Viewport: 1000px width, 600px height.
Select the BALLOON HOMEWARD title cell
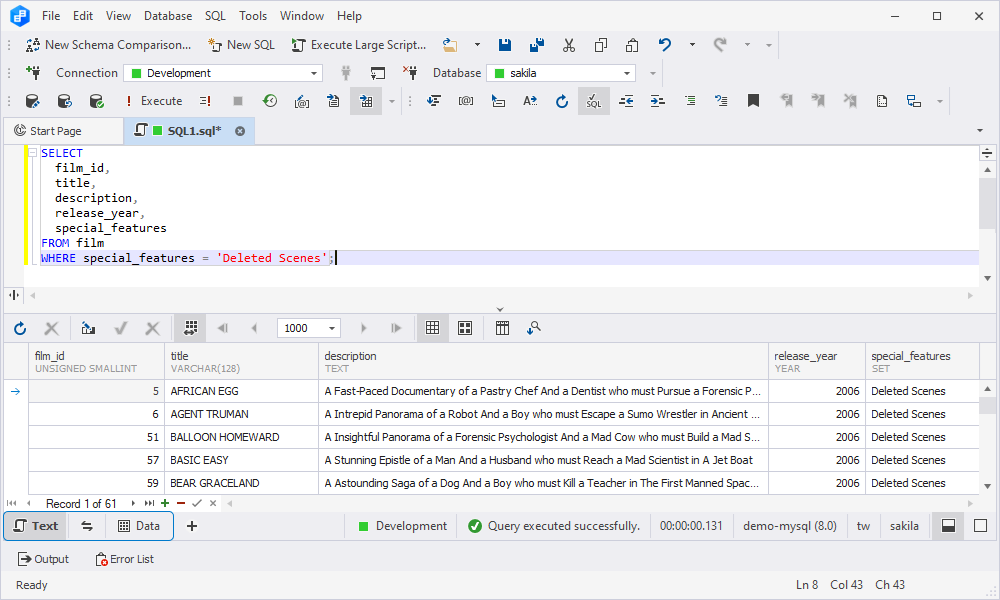(x=242, y=437)
